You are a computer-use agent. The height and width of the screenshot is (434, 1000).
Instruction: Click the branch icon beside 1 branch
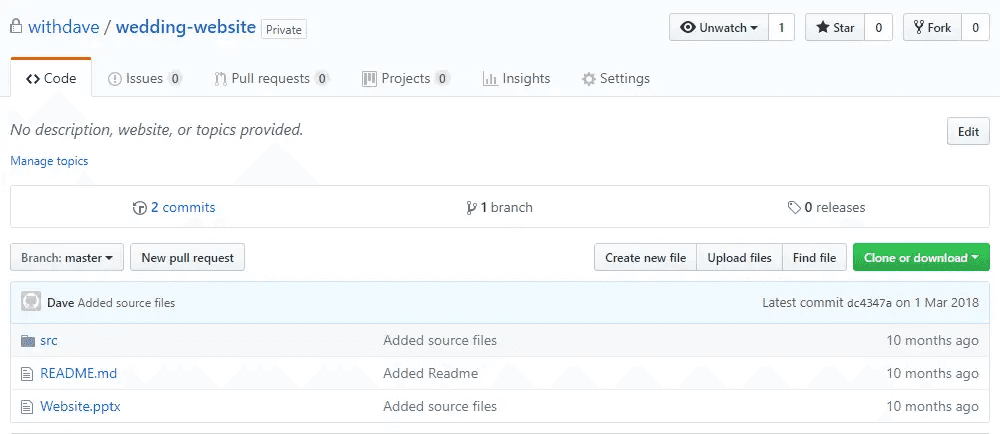pyautogui.click(x=471, y=208)
